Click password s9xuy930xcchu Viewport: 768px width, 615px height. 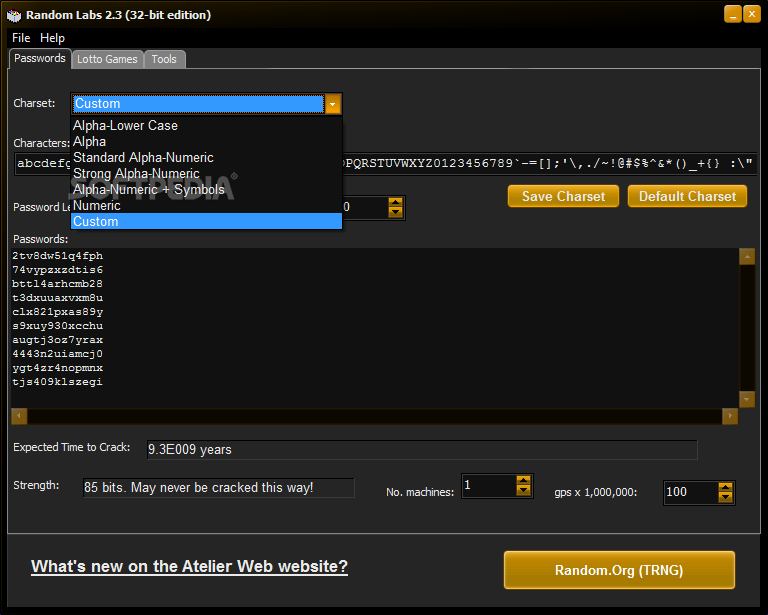[x=57, y=326]
